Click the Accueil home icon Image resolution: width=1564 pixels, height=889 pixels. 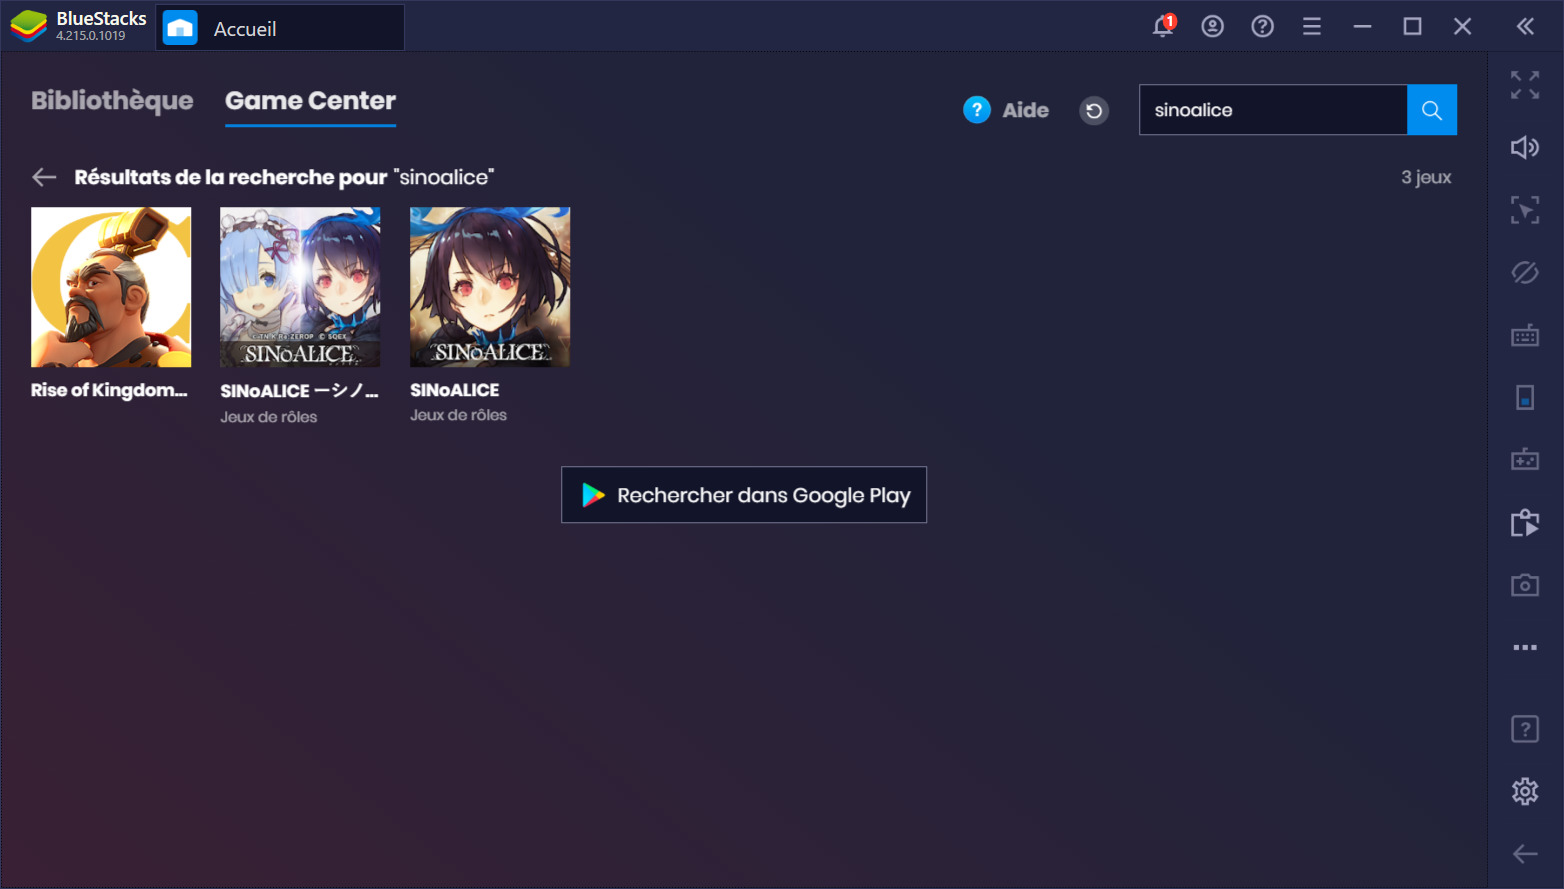coord(180,27)
